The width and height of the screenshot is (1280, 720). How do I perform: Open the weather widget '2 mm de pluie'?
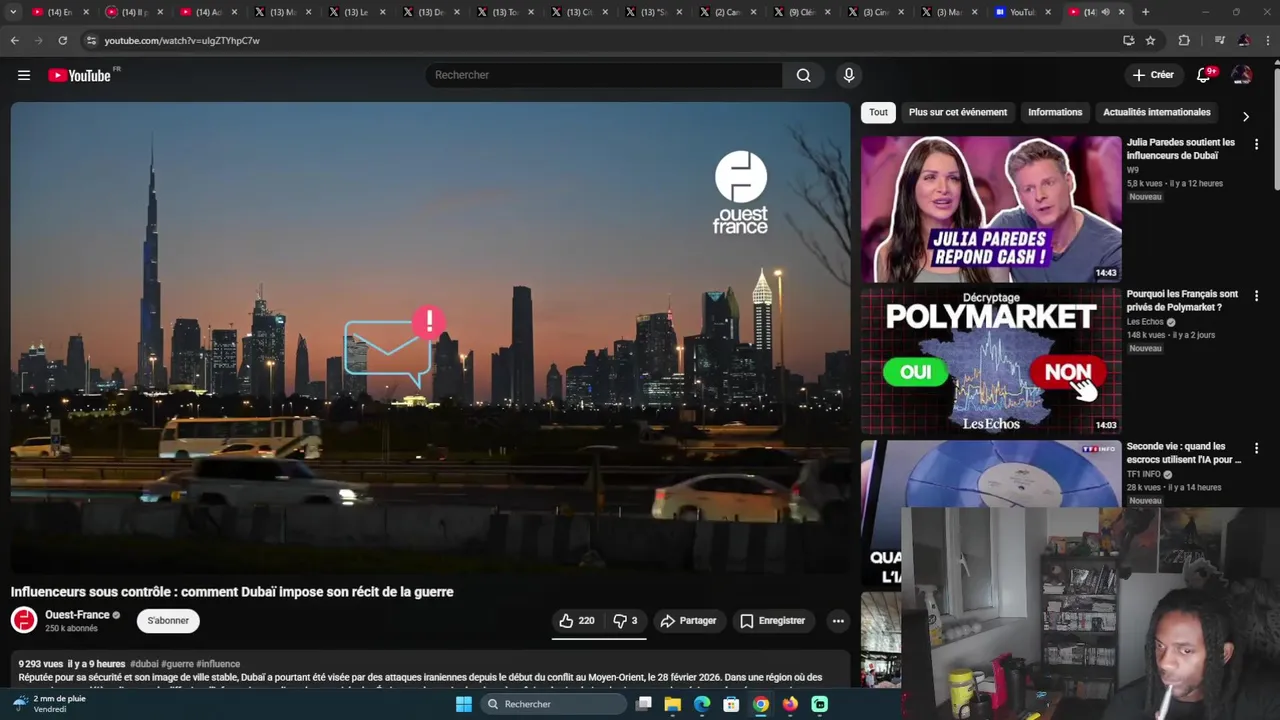tap(50, 704)
